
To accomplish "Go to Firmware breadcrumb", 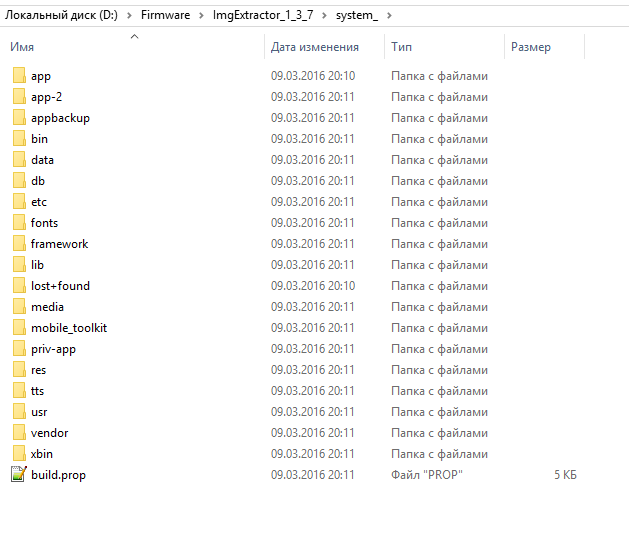I will (165, 15).
